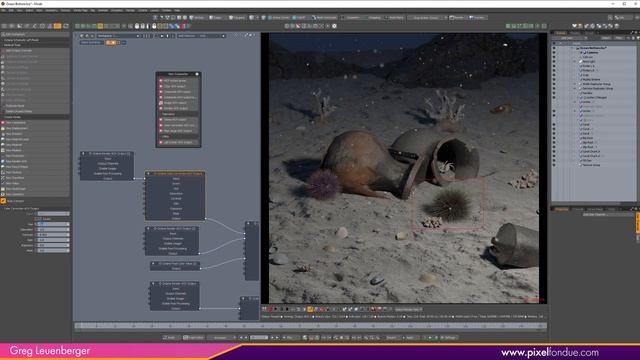Click the orange side tab on right edge

638,223
